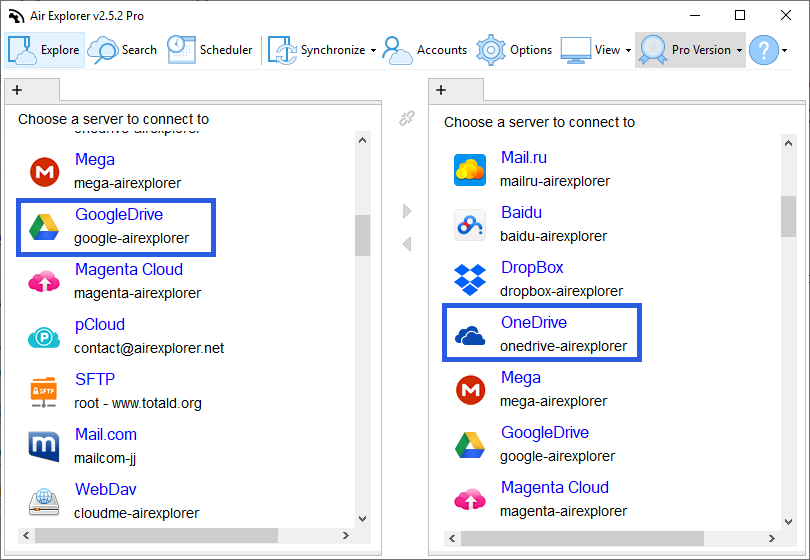
Task: Open the Baidu link in right pane
Action: click(x=521, y=212)
